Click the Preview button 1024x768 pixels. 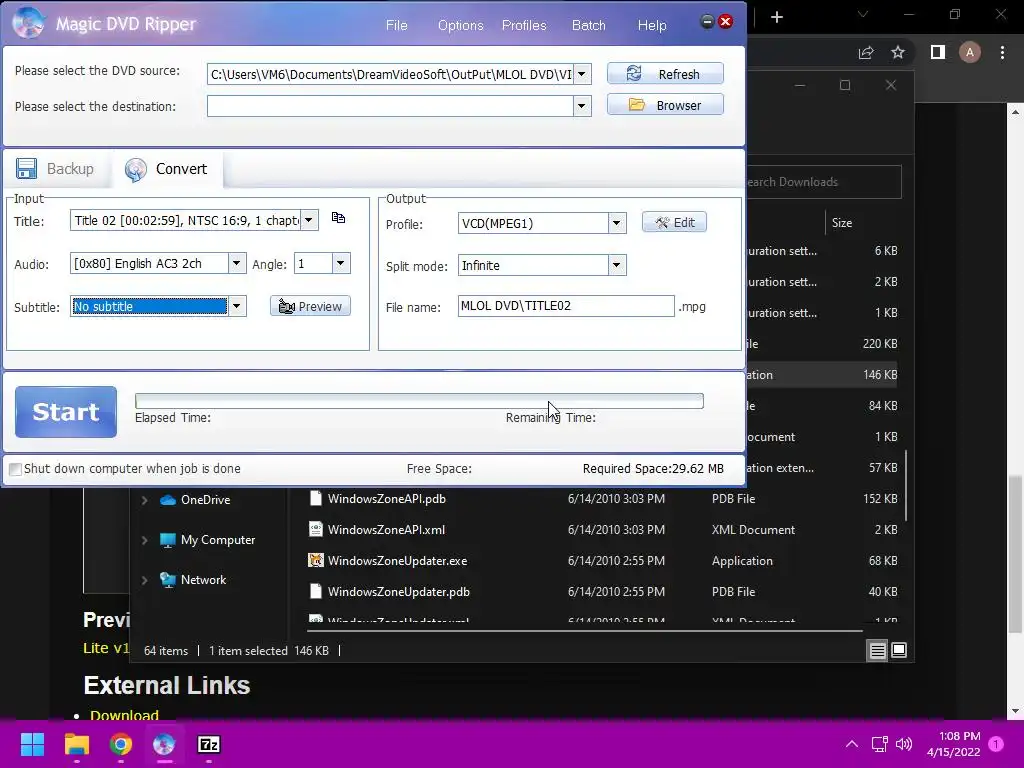(x=310, y=306)
